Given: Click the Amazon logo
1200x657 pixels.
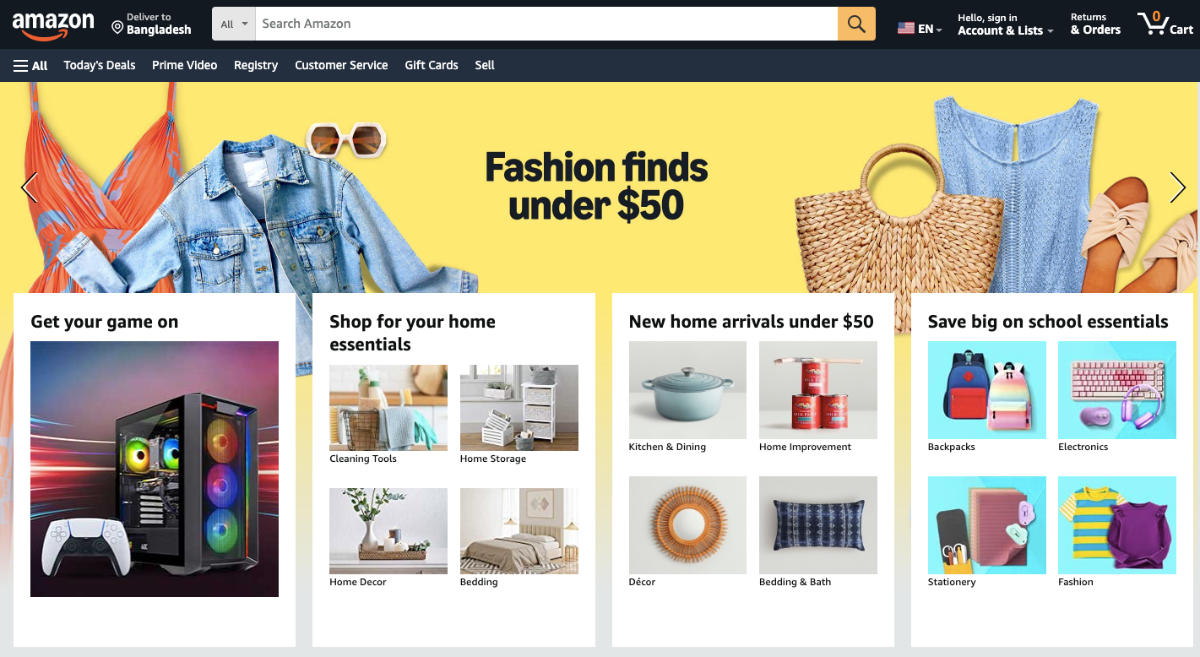Looking at the screenshot, I should coord(53,25).
